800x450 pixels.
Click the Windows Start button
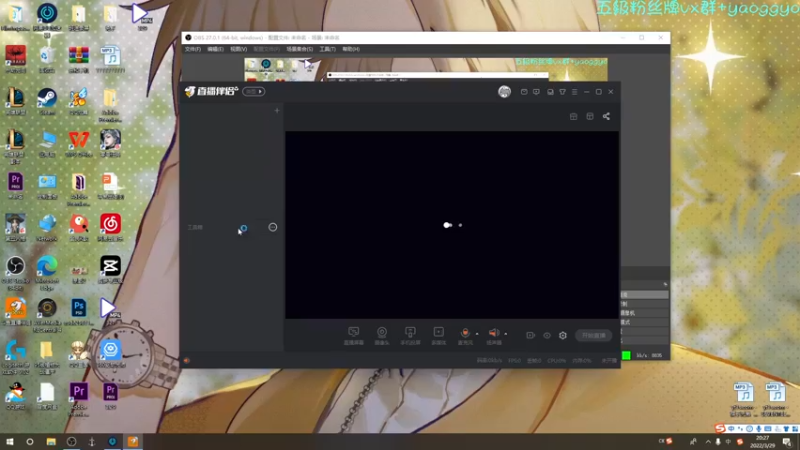pyautogui.click(x=9, y=441)
